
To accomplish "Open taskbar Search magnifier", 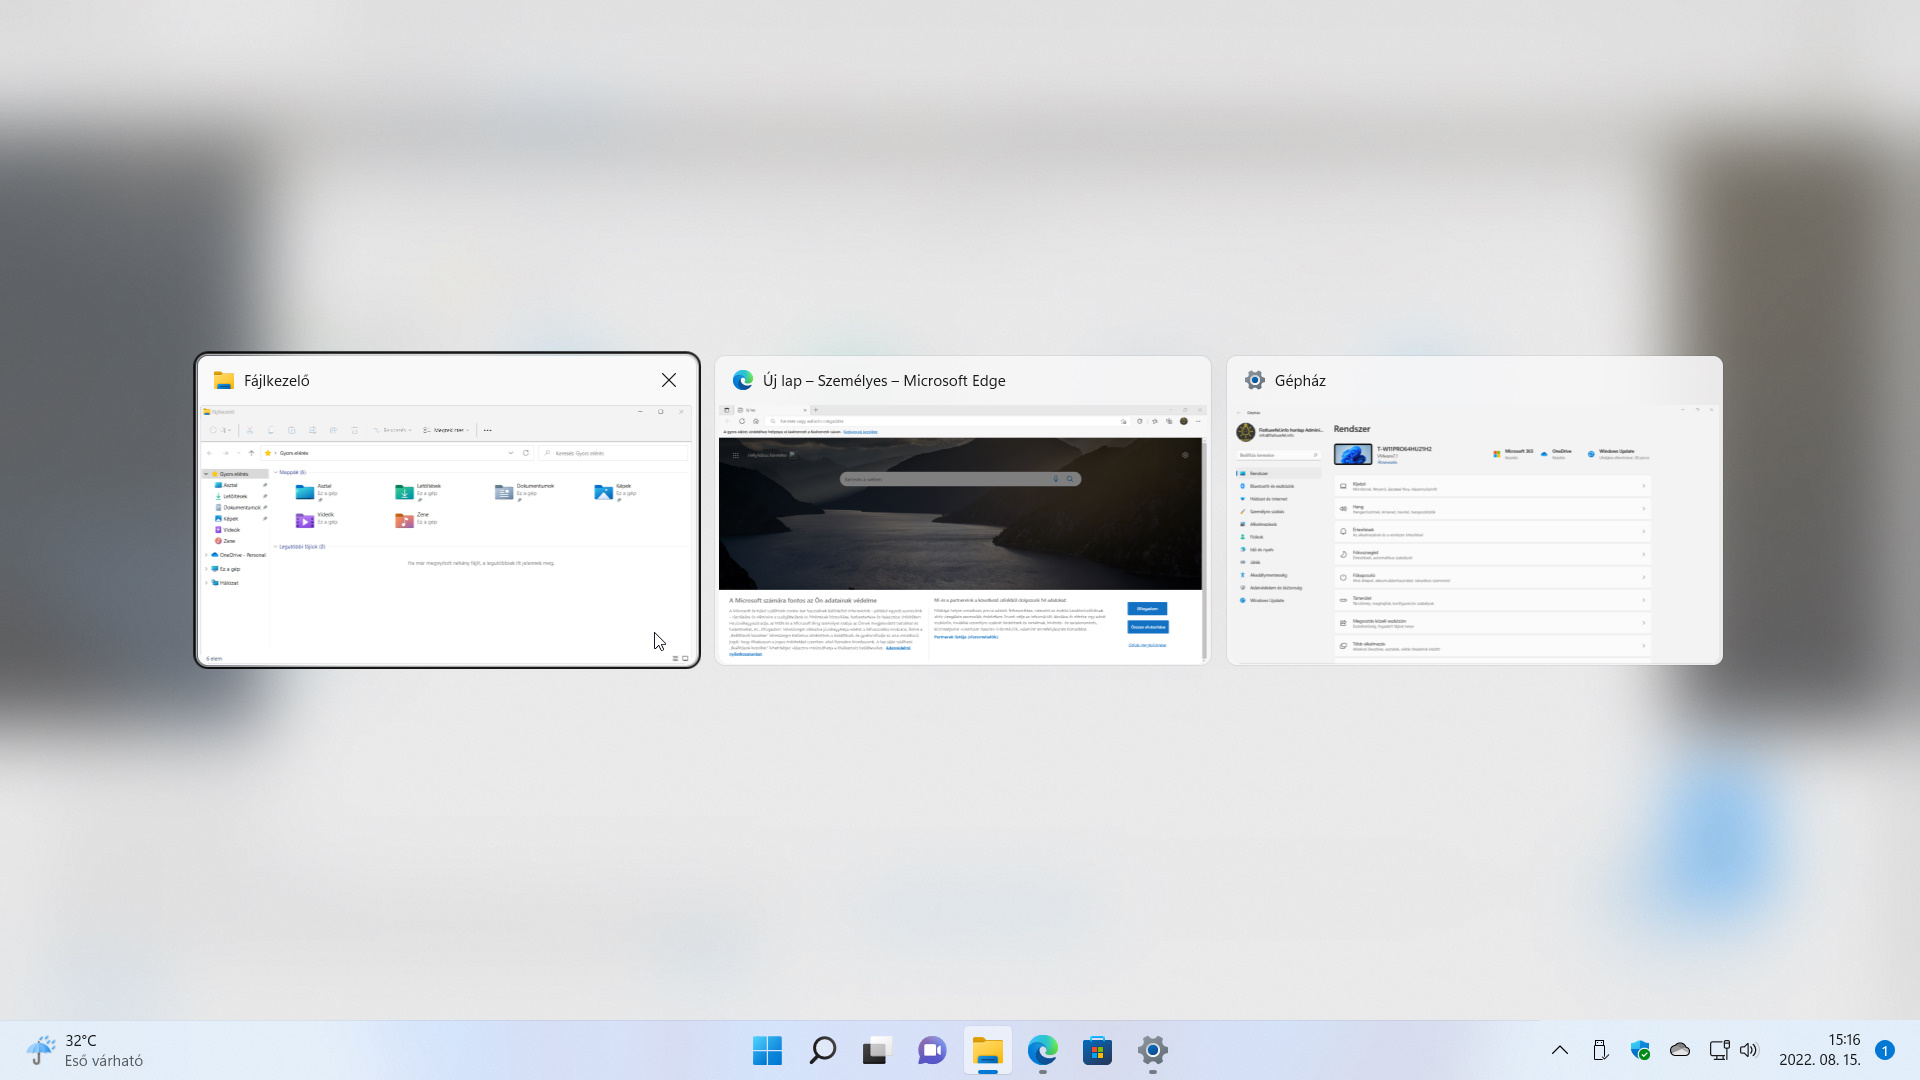I will point(822,1050).
